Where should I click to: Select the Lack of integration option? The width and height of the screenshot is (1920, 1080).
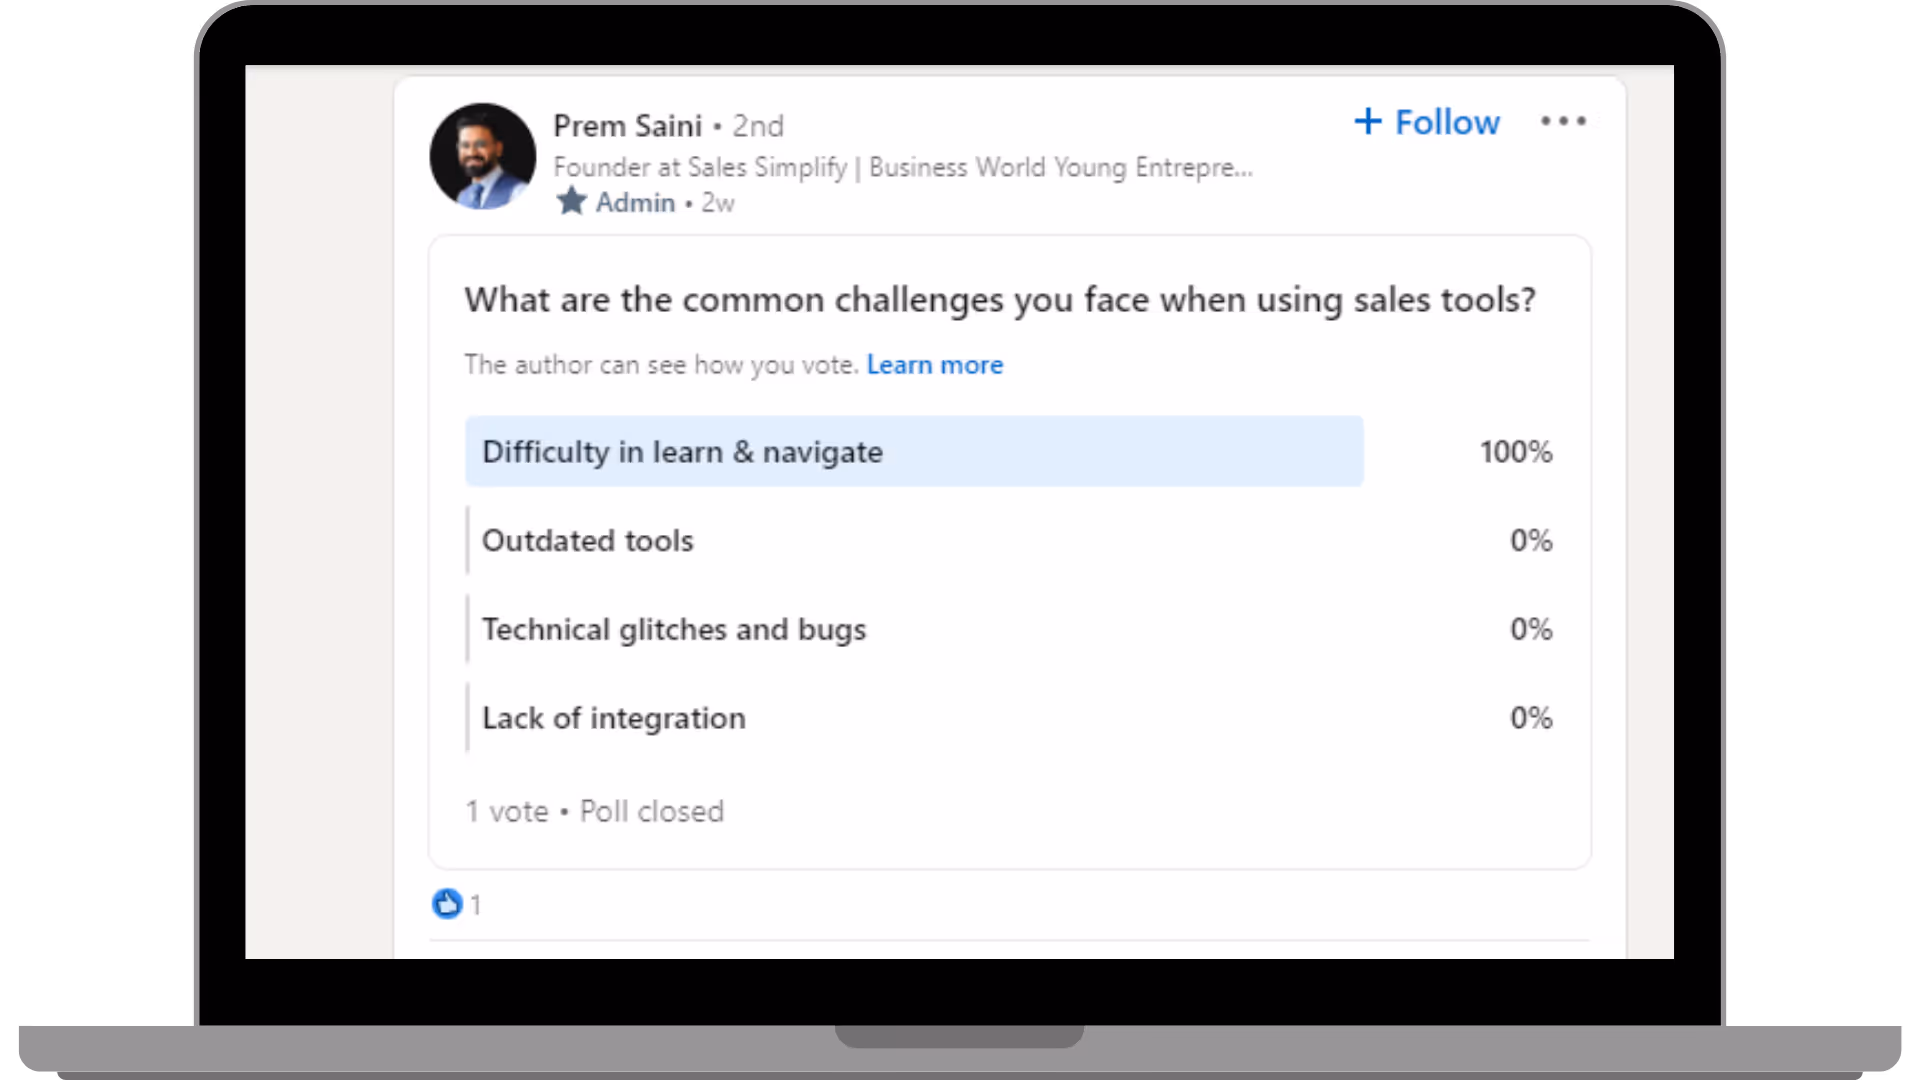[x=613, y=718]
